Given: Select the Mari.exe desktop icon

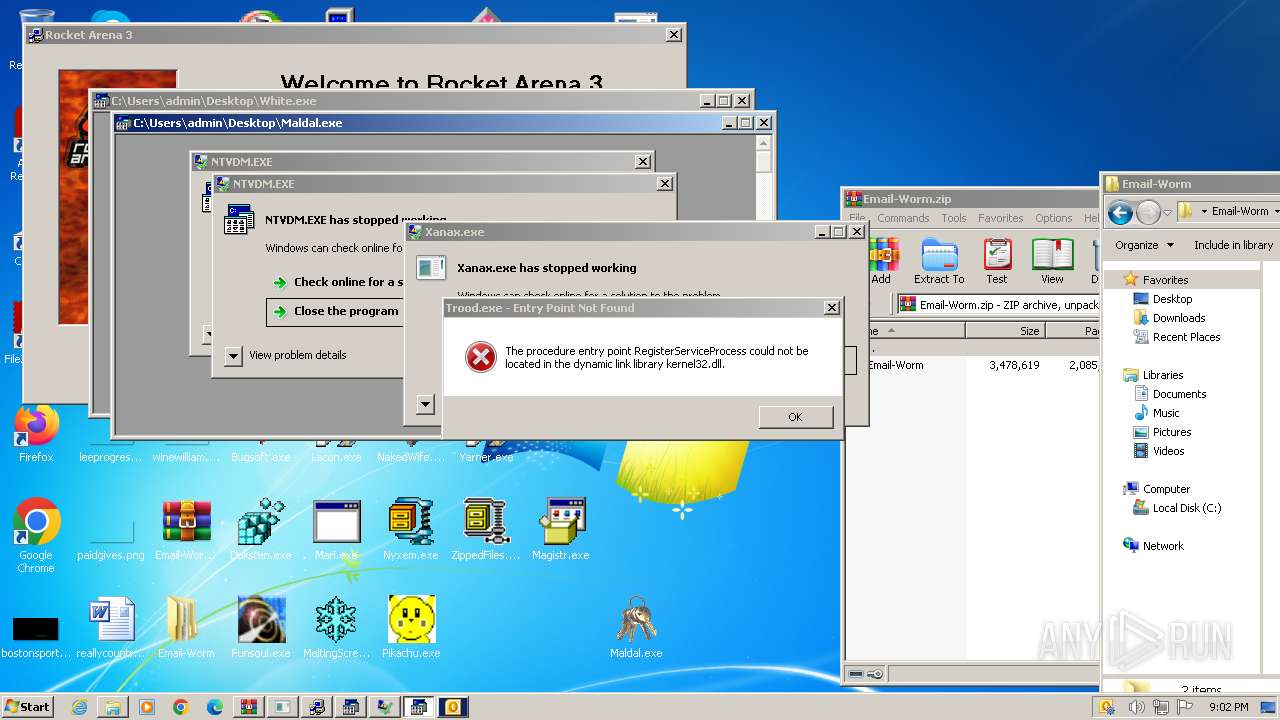Looking at the screenshot, I should [336, 531].
